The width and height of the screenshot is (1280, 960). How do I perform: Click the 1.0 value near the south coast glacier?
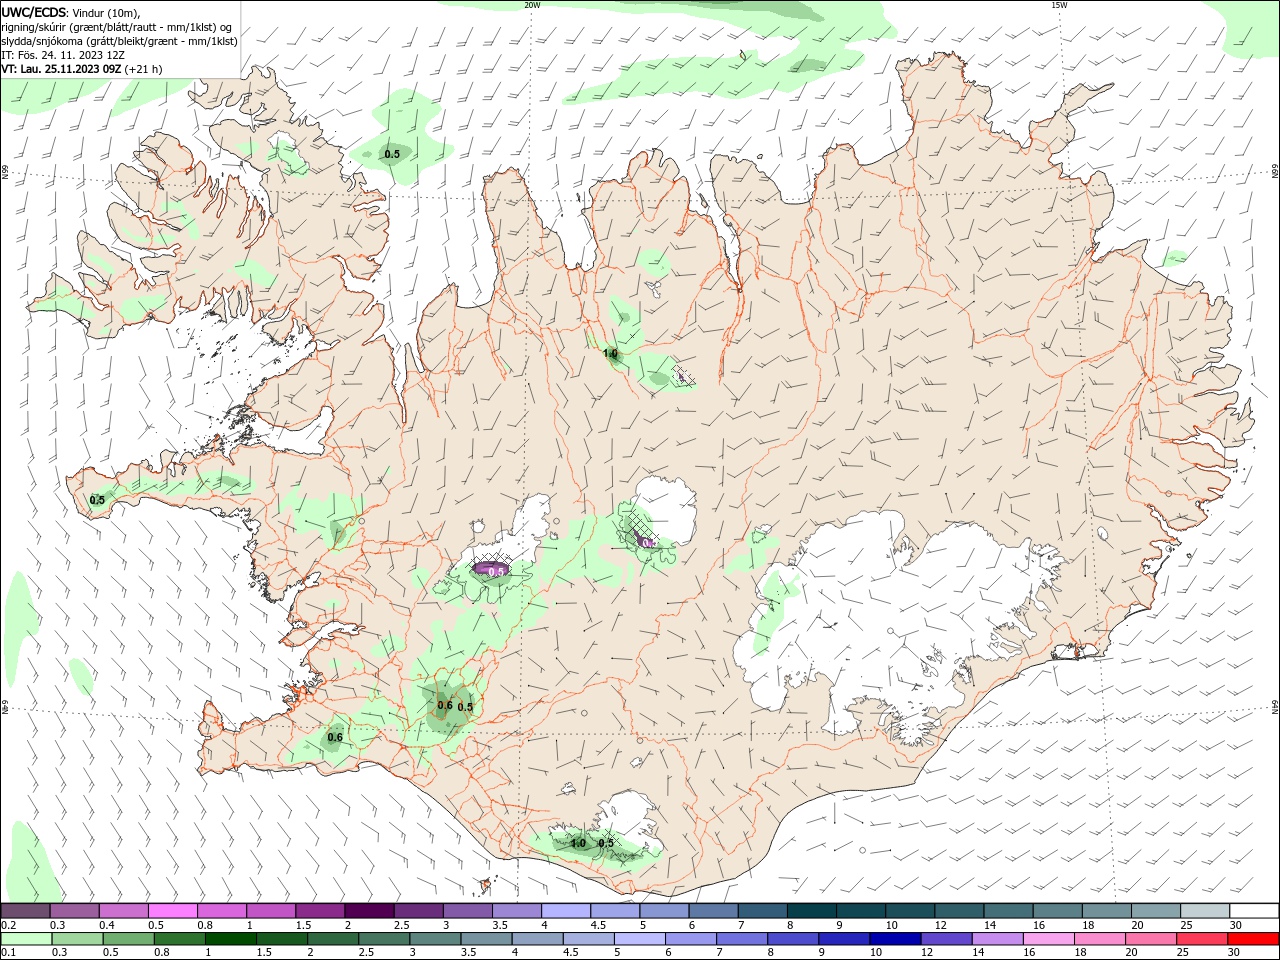pyautogui.click(x=578, y=843)
